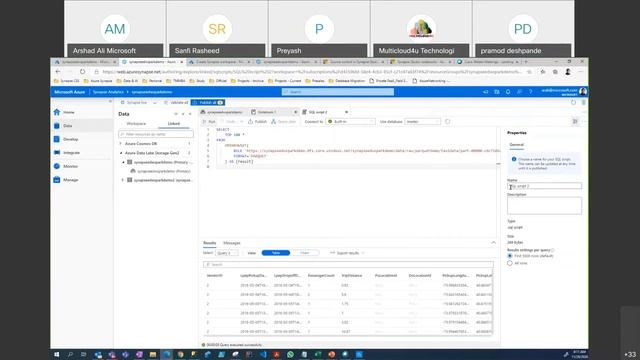The width and height of the screenshot is (640, 360).
Task: Open the Home hub in sidebar
Action: (82, 112)
